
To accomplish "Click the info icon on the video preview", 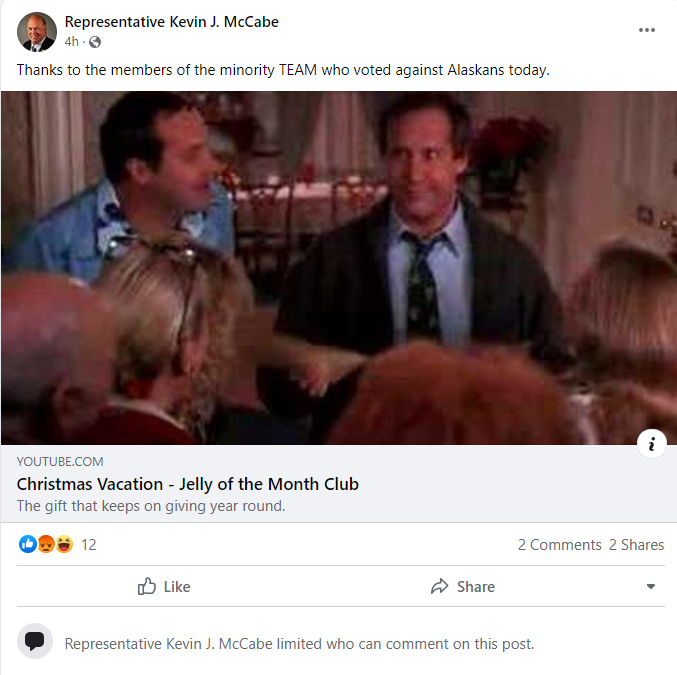I will 652,444.
